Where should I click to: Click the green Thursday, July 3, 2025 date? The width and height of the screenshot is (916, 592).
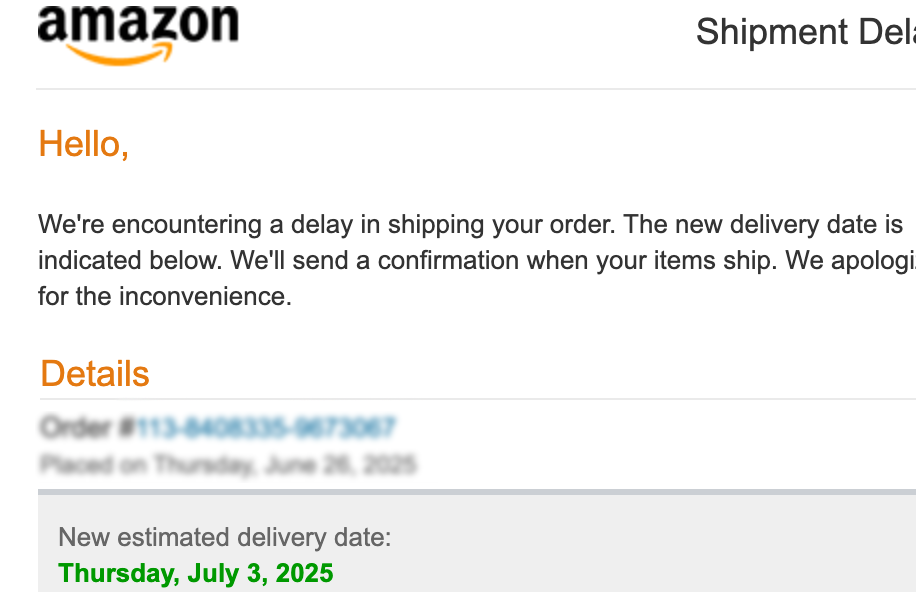[x=196, y=573]
